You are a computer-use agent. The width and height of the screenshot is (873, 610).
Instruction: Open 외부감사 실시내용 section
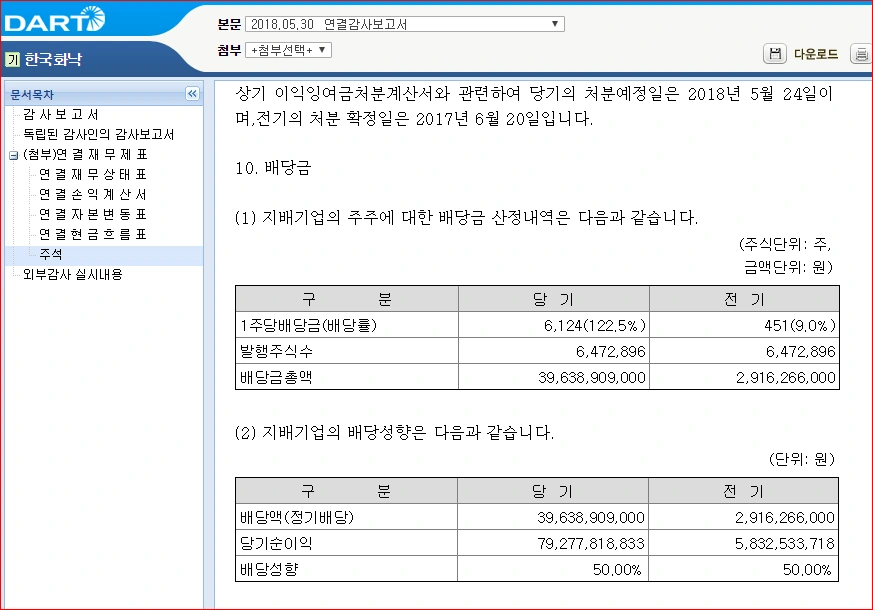coord(72,275)
